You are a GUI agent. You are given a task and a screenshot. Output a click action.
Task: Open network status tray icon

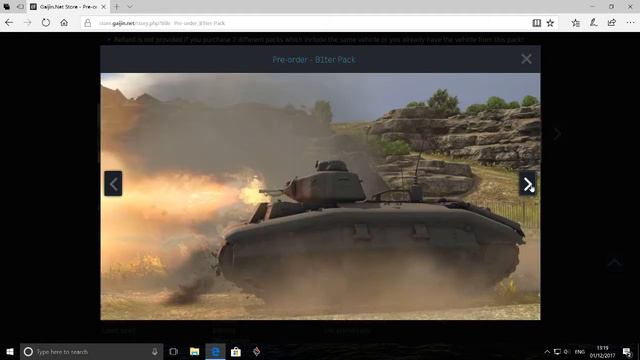click(x=557, y=351)
